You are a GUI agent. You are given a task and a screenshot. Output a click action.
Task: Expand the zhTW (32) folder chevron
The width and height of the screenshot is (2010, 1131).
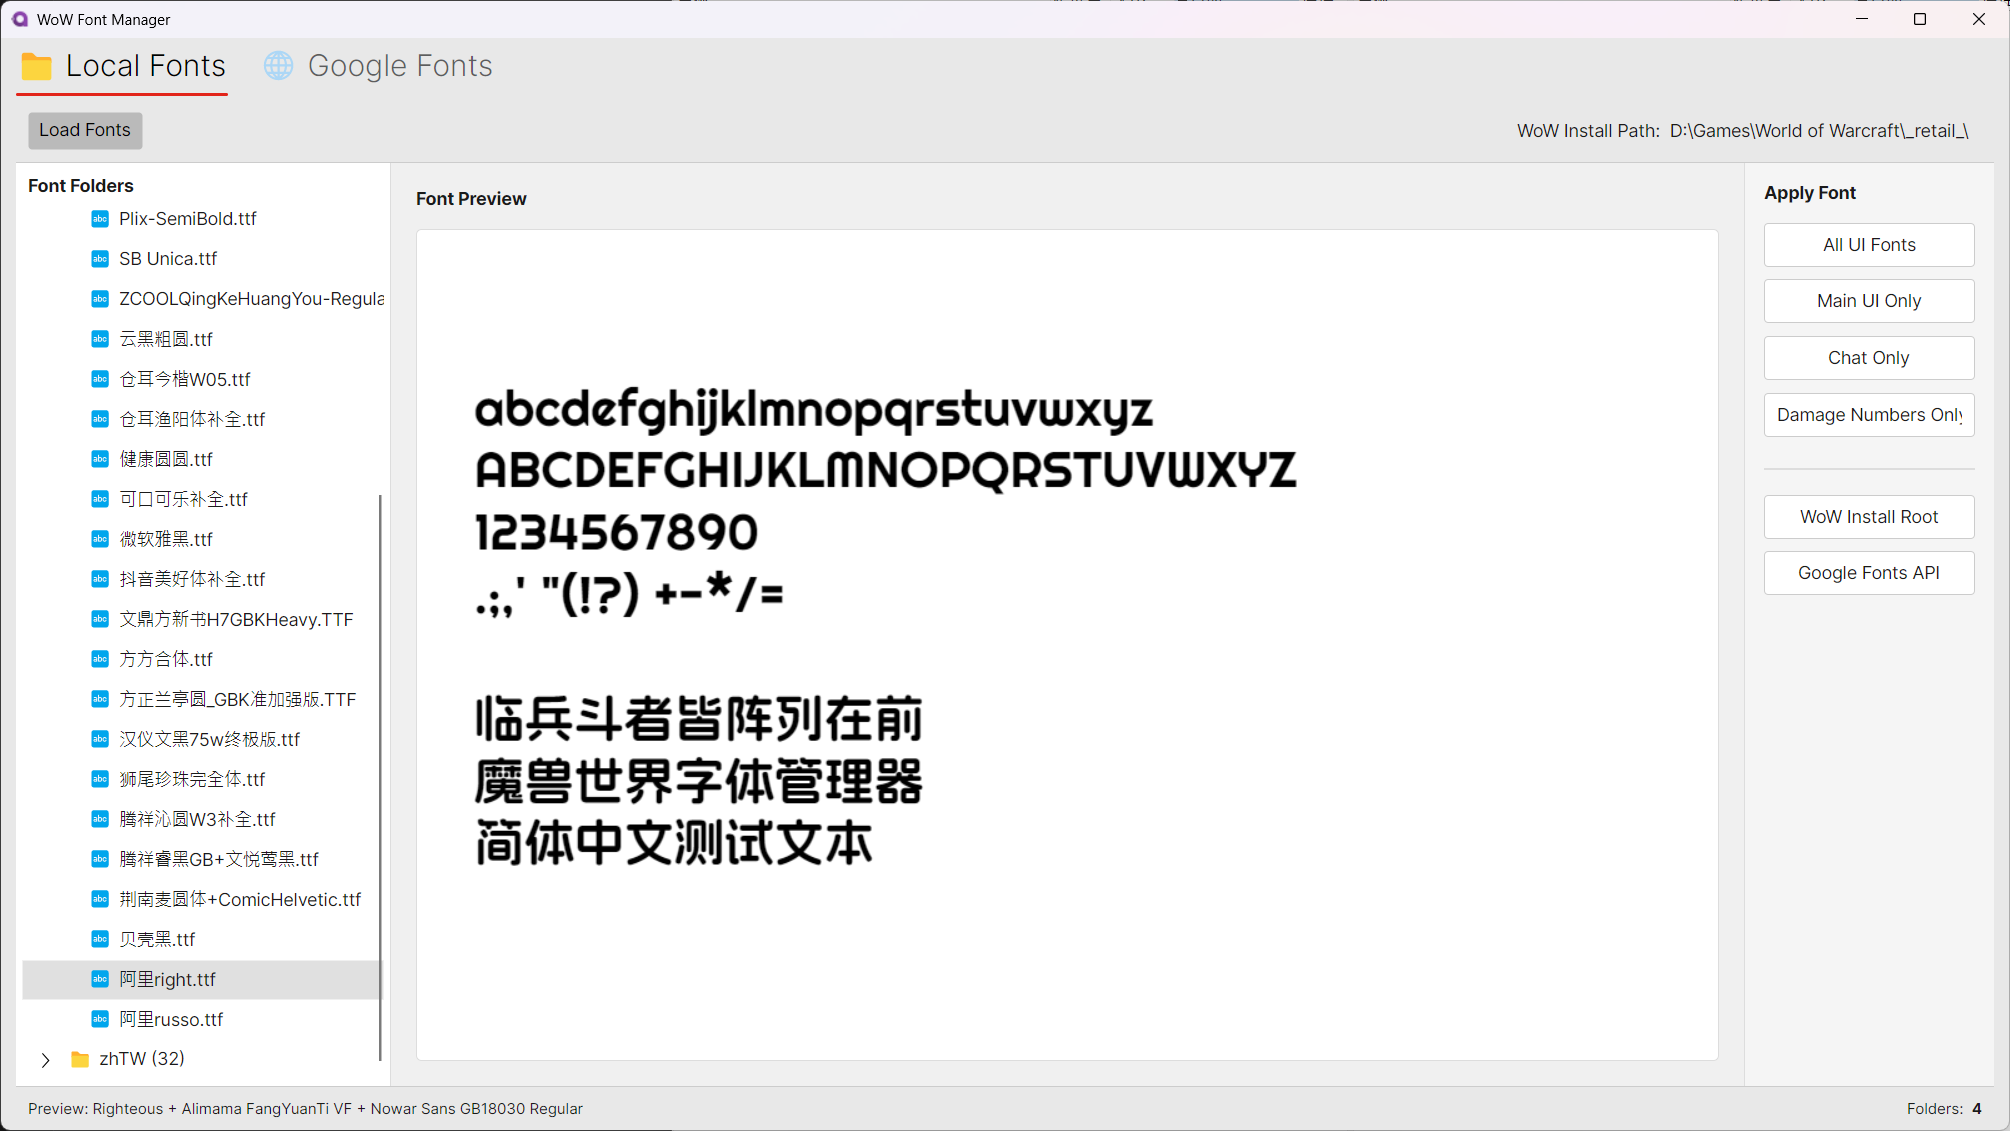click(45, 1060)
